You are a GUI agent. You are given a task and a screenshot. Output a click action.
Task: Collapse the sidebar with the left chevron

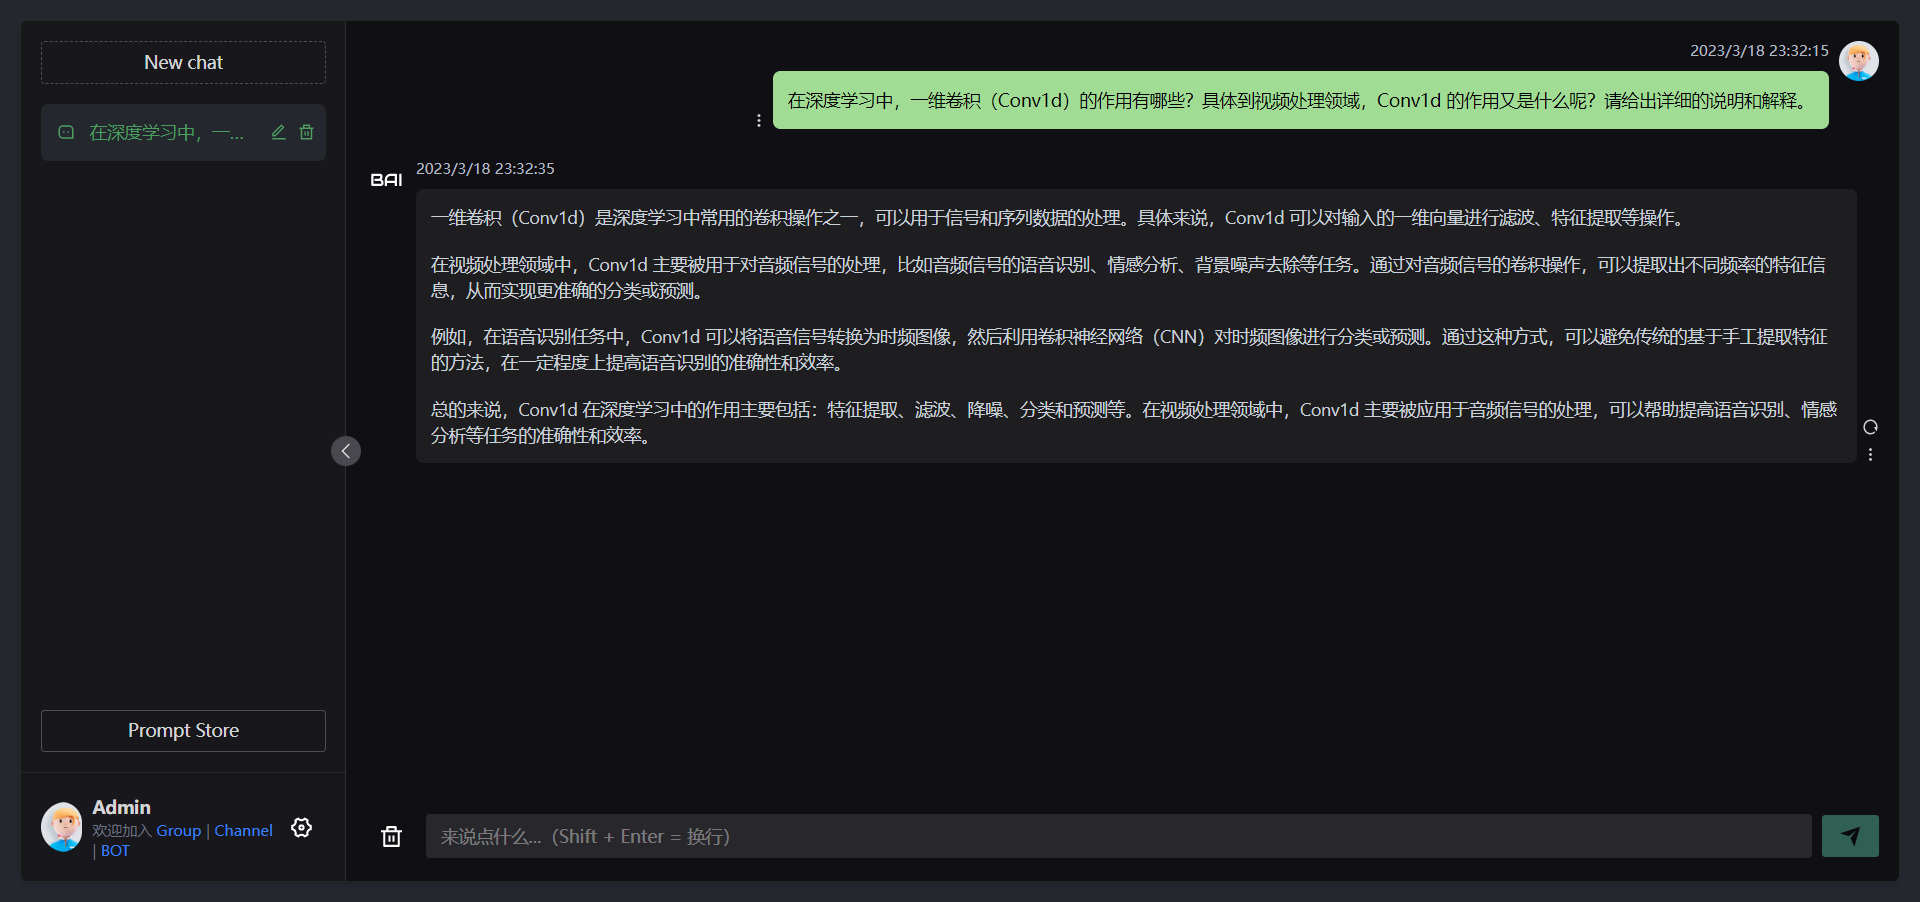(x=346, y=451)
